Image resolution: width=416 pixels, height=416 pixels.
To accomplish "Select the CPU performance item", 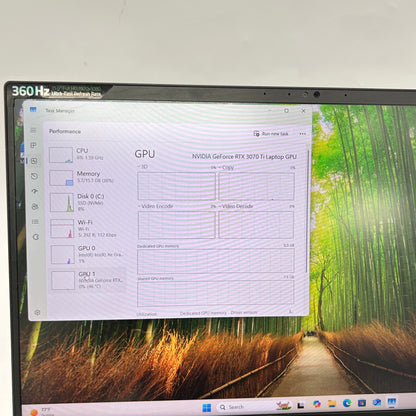I will click(x=88, y=155).
